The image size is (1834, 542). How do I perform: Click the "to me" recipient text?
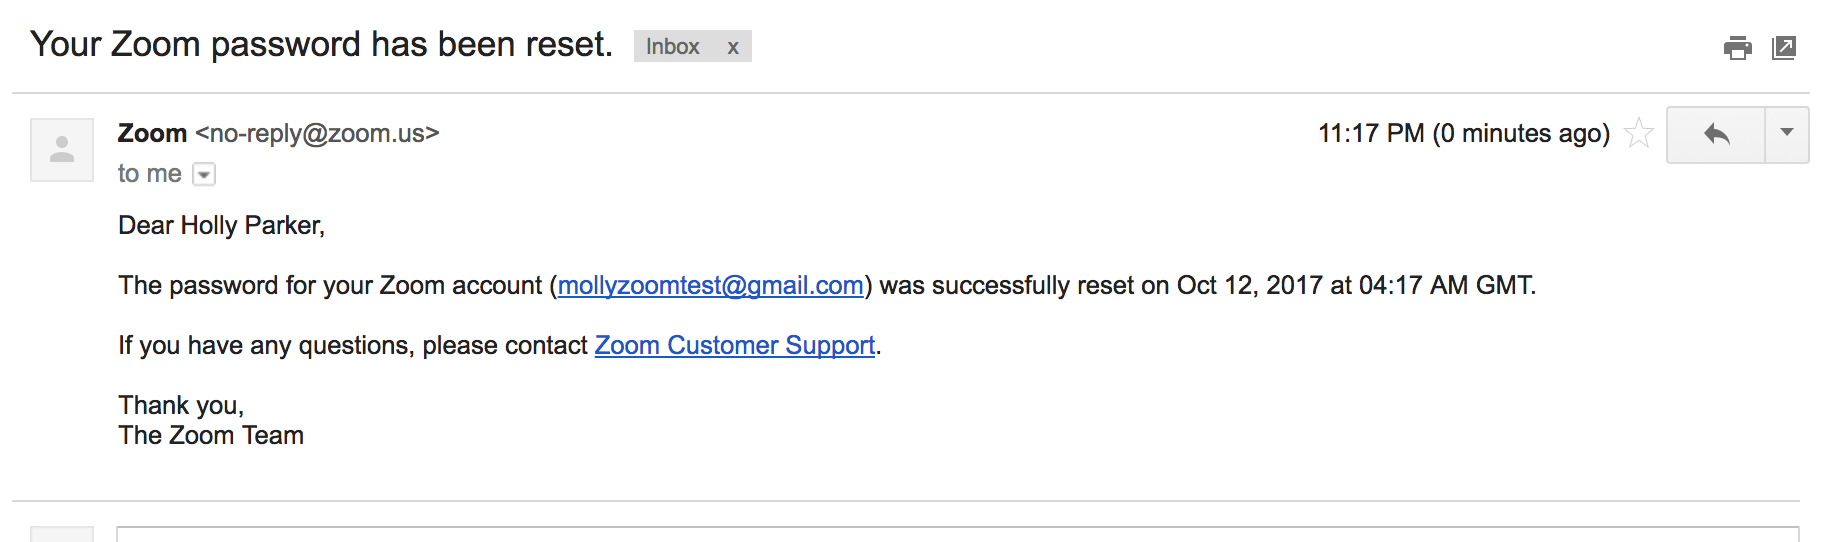[x=149, y=174]
